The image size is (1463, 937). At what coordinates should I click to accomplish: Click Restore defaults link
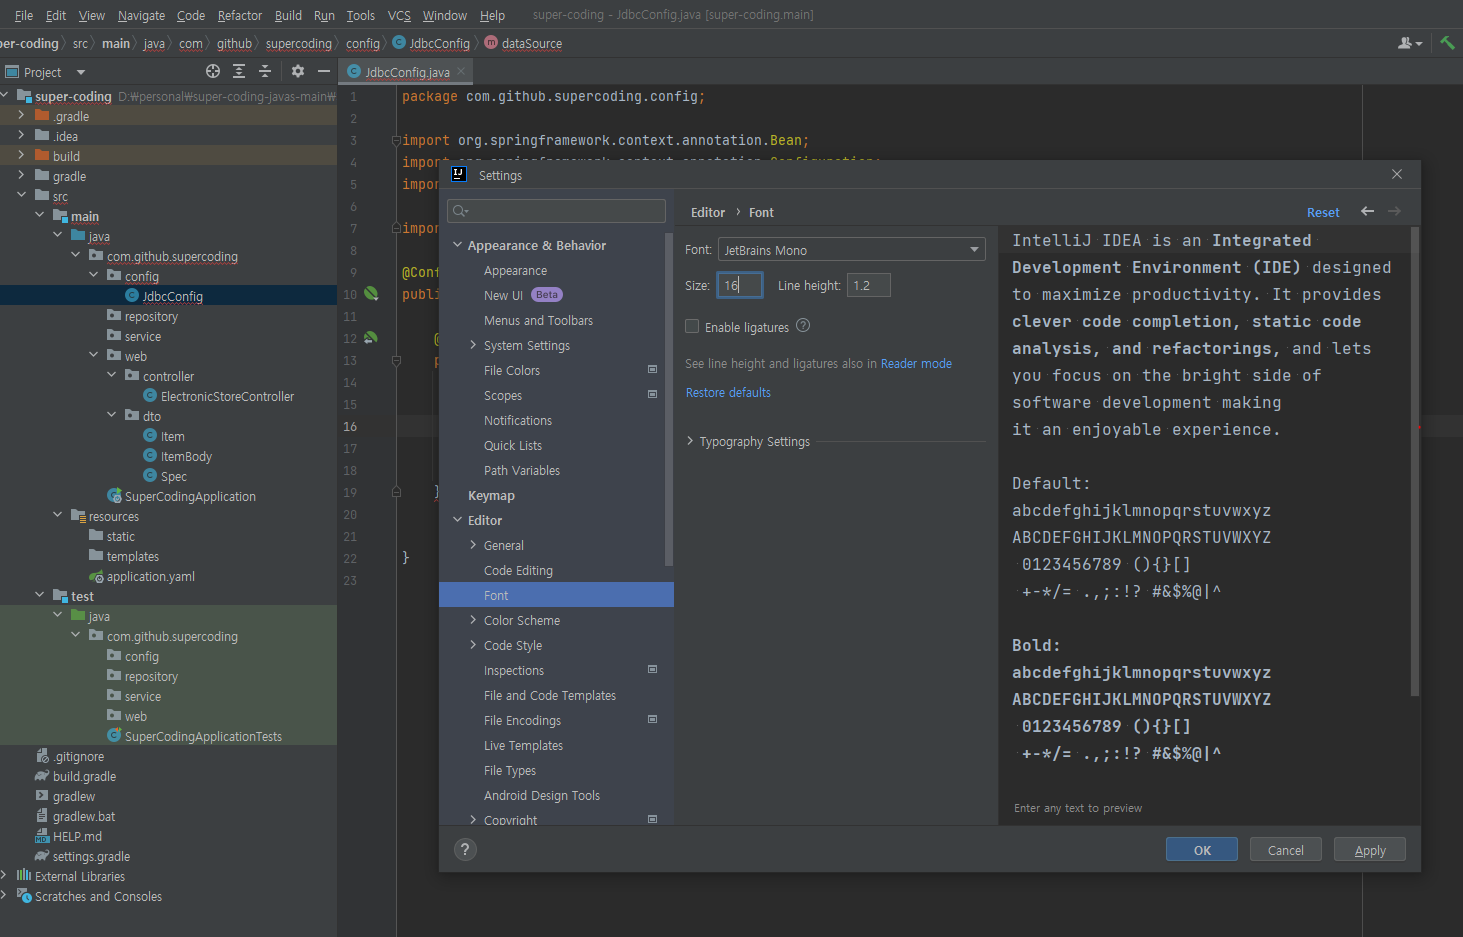coord(728,392)
